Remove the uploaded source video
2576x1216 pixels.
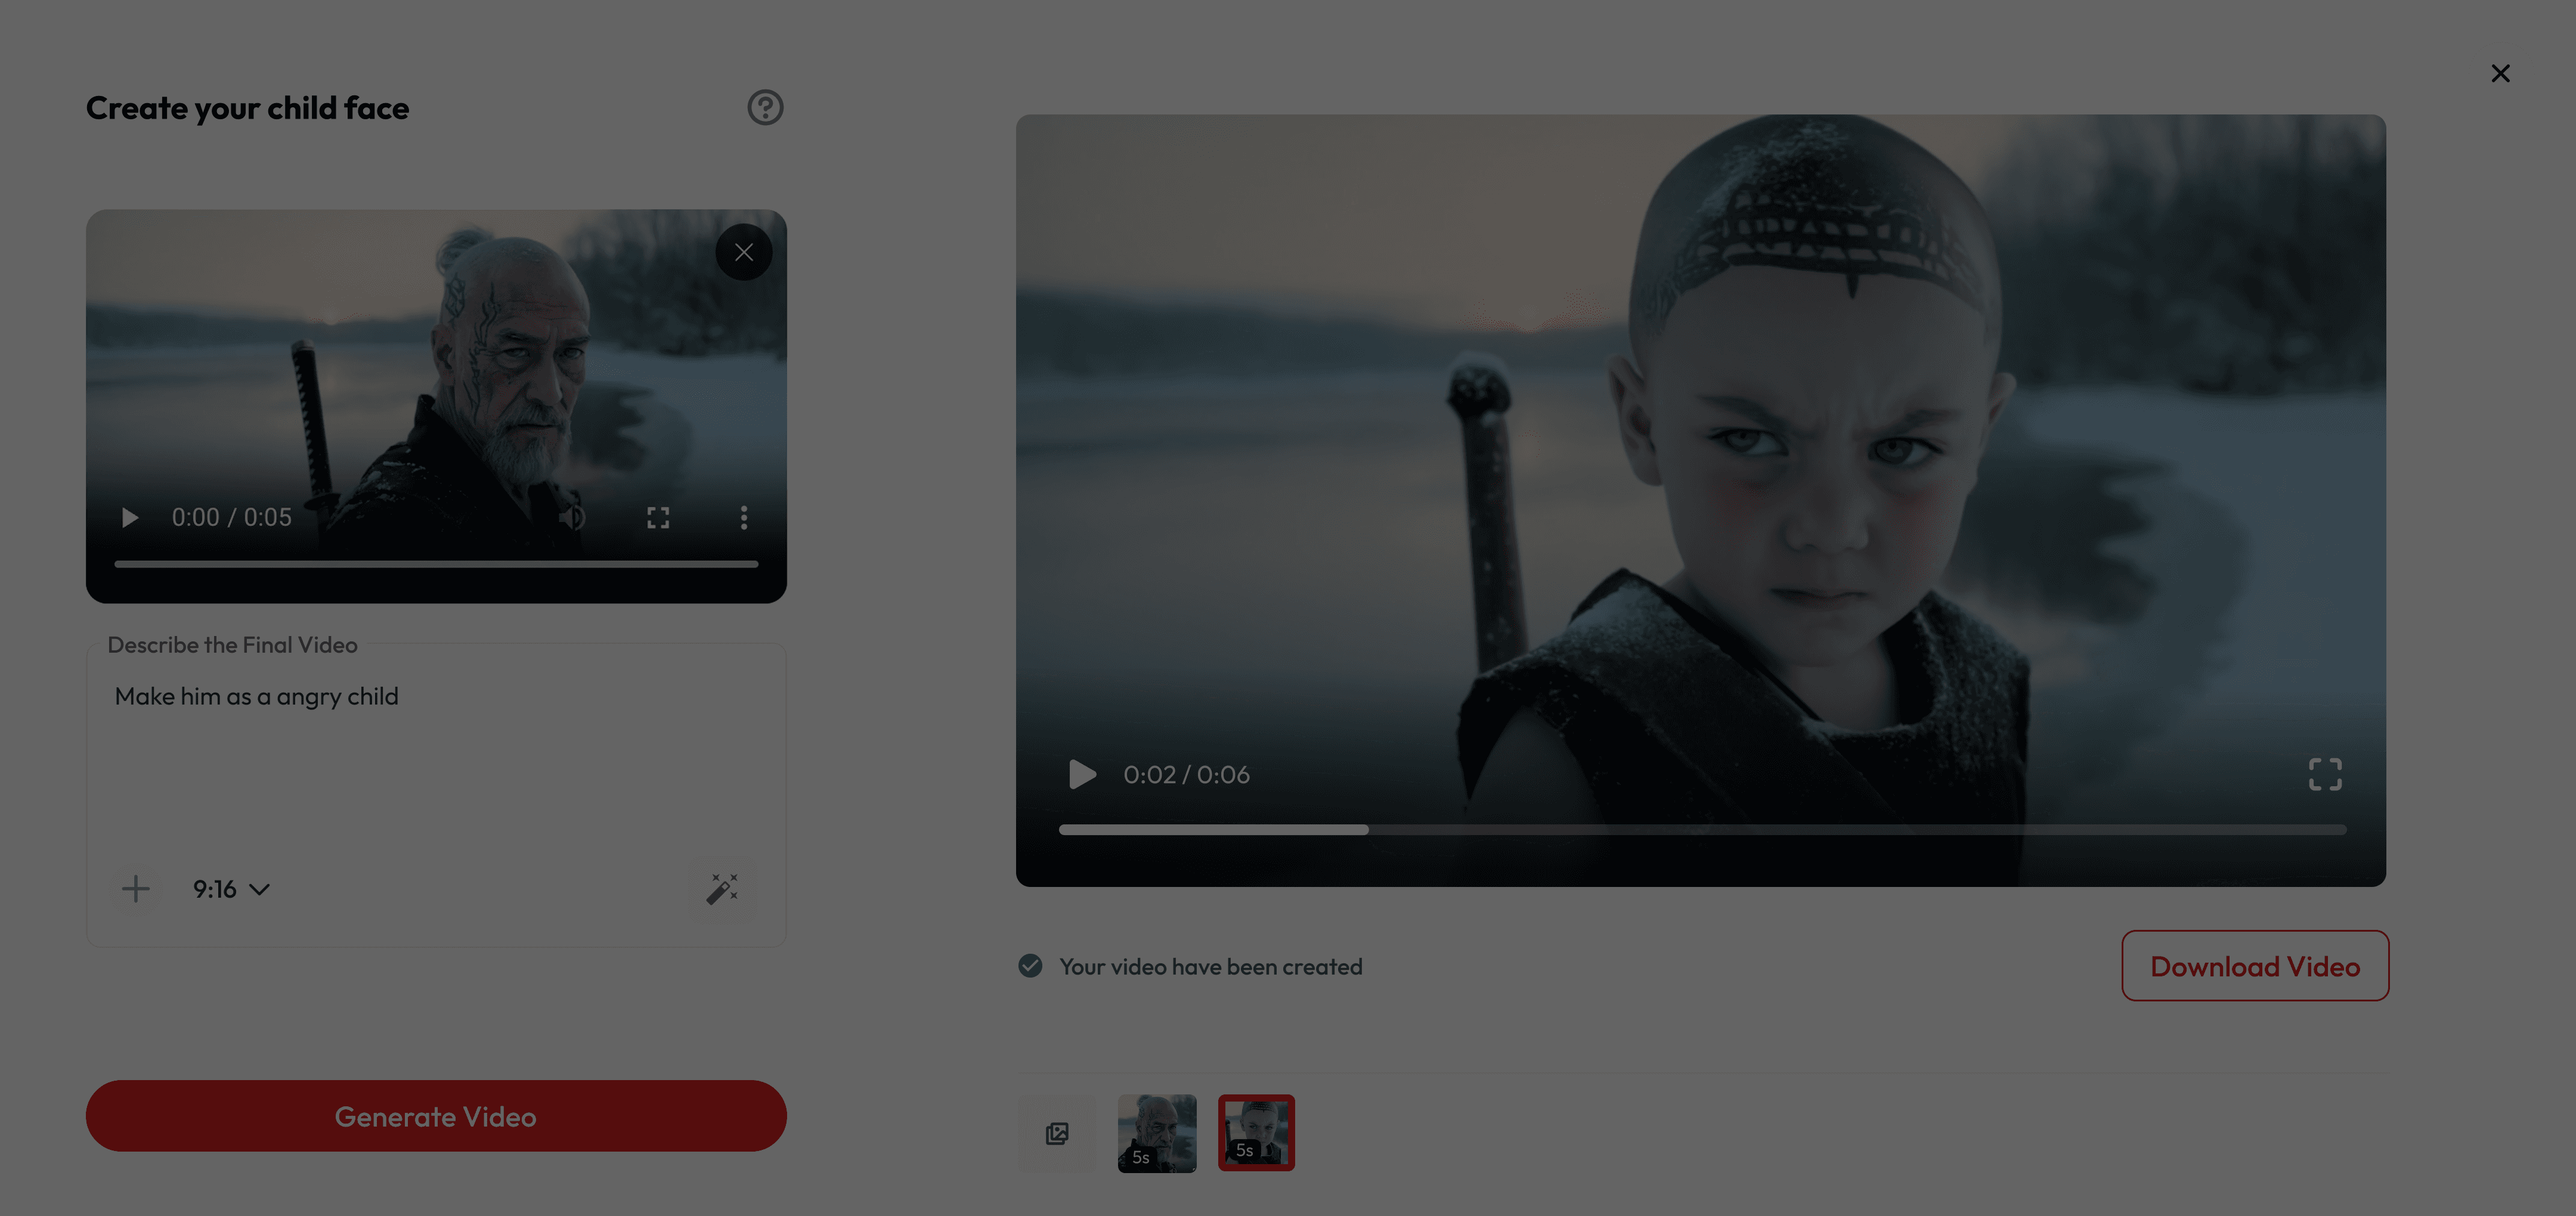coord(743,252)
